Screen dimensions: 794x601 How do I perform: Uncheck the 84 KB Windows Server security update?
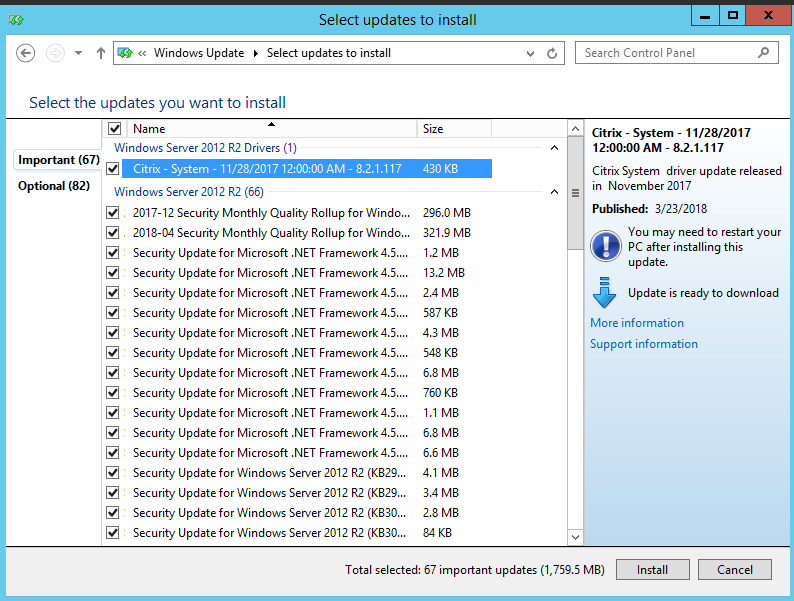(112, 533)
